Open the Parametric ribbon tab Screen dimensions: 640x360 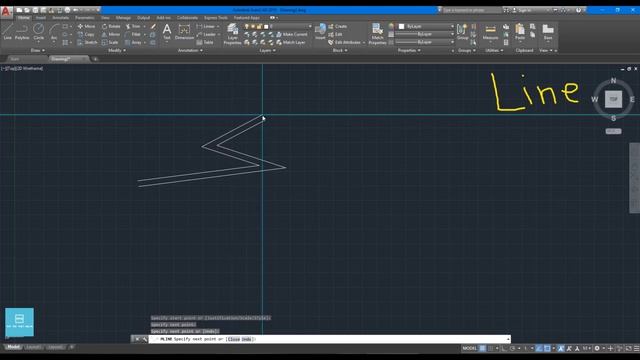84,18
